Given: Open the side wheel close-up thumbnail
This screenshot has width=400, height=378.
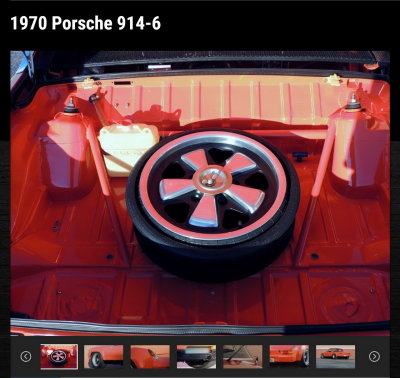Looking at the screenshot, I should click(103, 357).
